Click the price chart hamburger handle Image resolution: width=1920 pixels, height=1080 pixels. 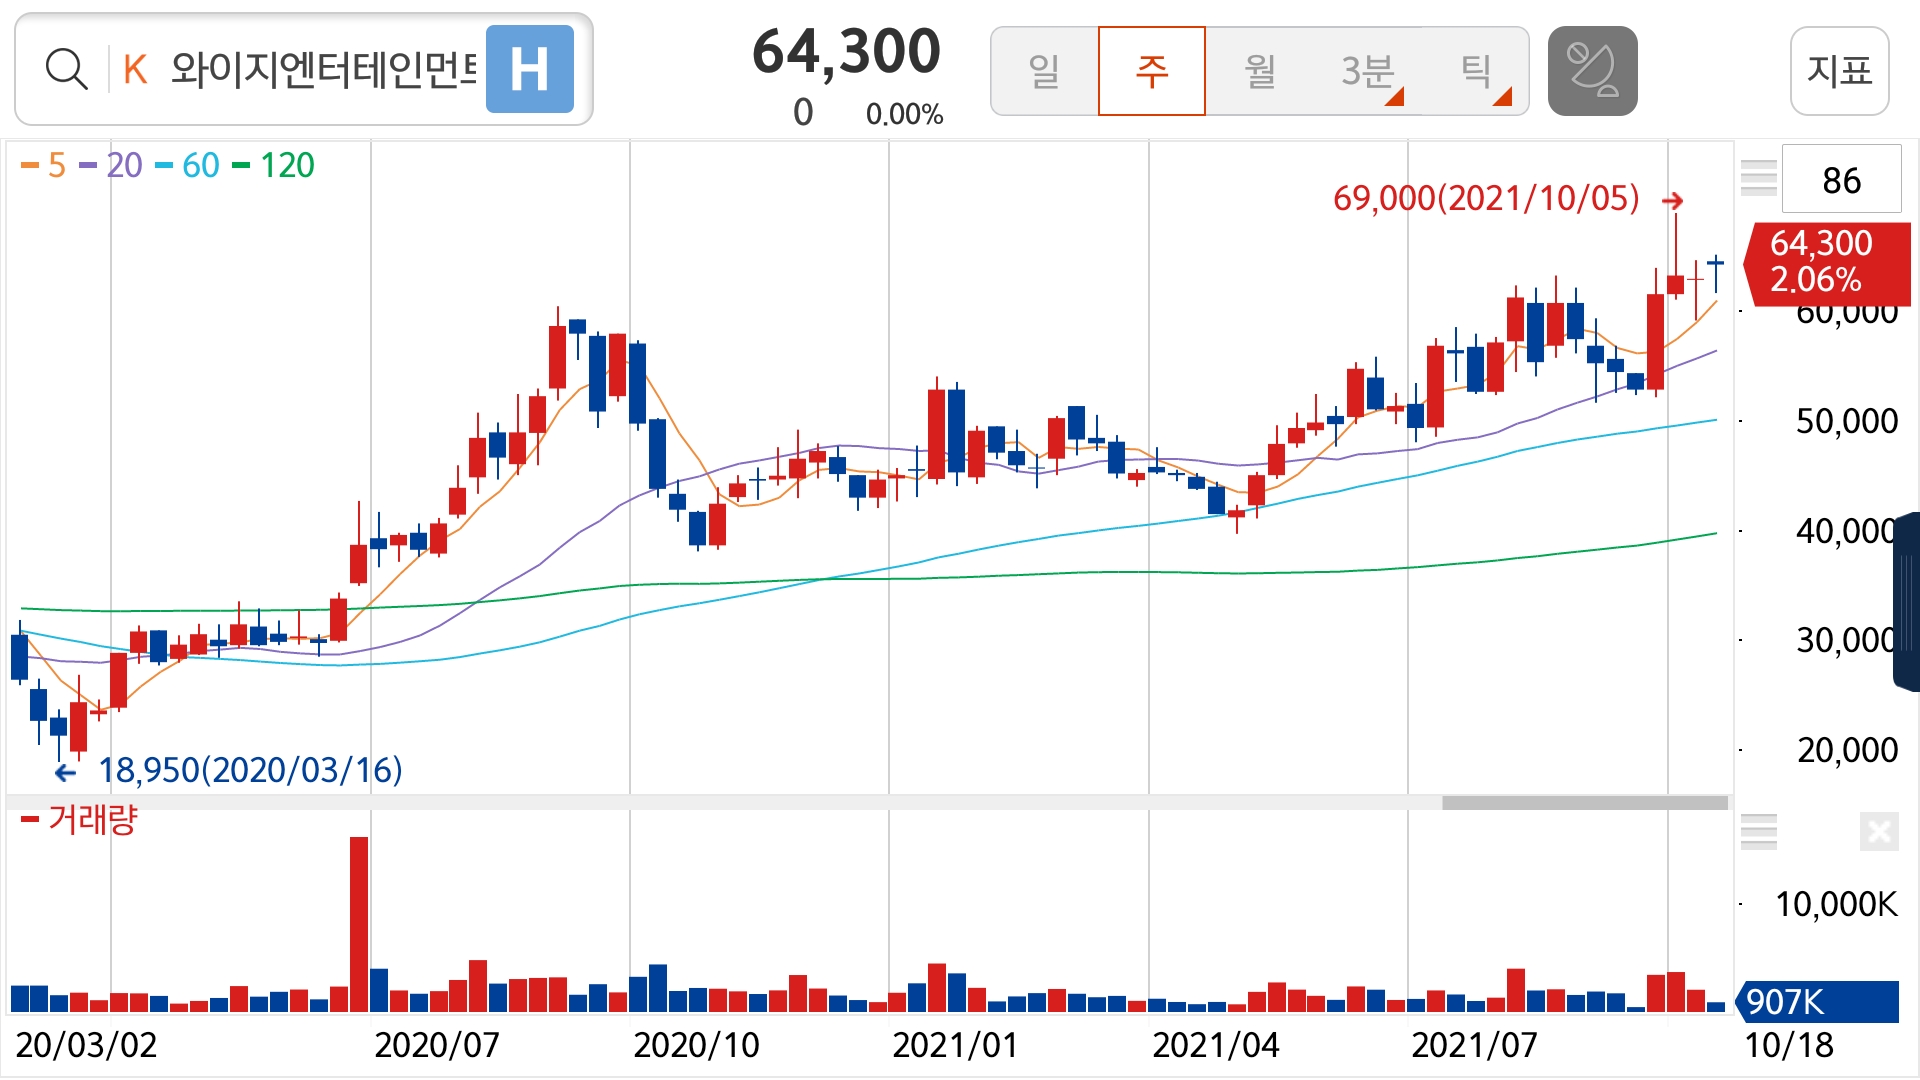click(x=1758, y=178)
